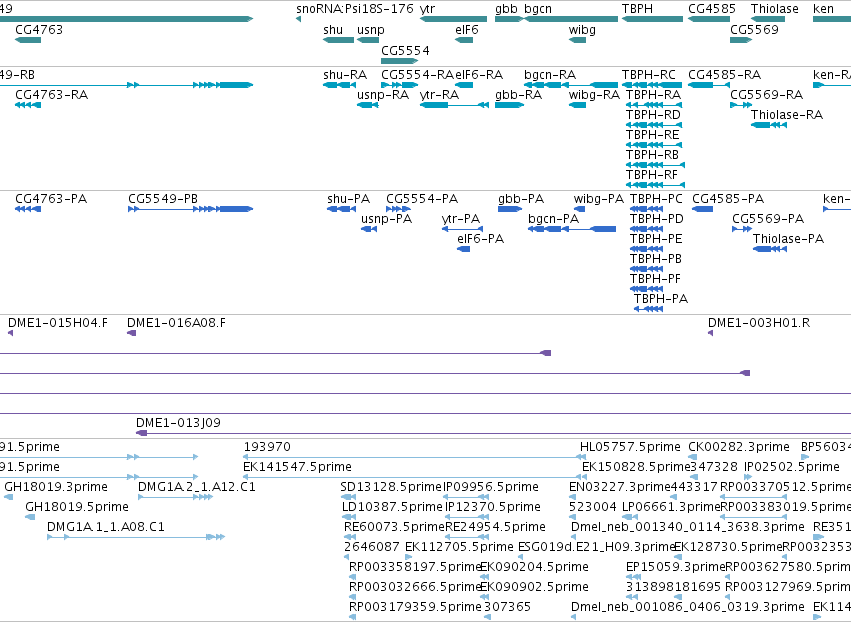Viewport: 851px width, 622px height.
Task: Select the shu-RA transcript label
Action: point(345,74)
